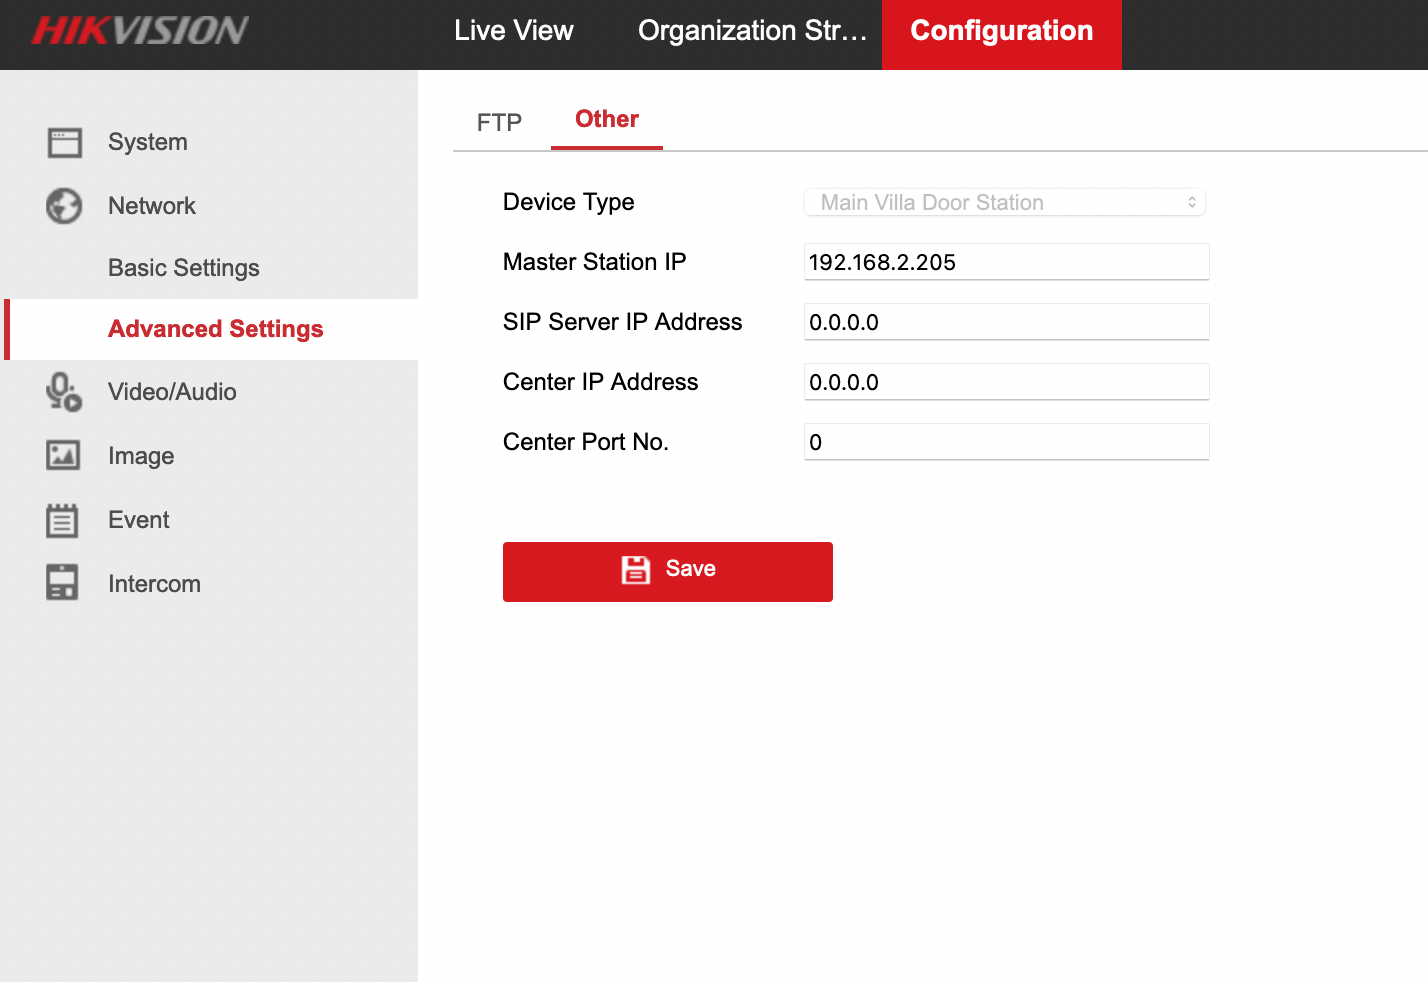Viewport: 1428px width, 982px height.
Task: Click the Hikvision logo
Action: click(x=140, y=31)
